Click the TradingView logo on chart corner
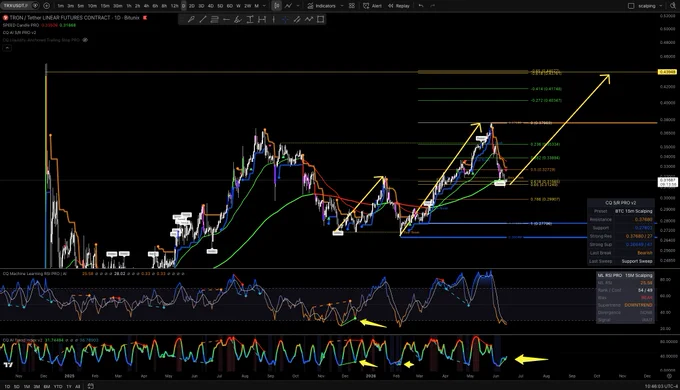Image resolution: width=680 pixels, height=390 pixels. (8, 365)
